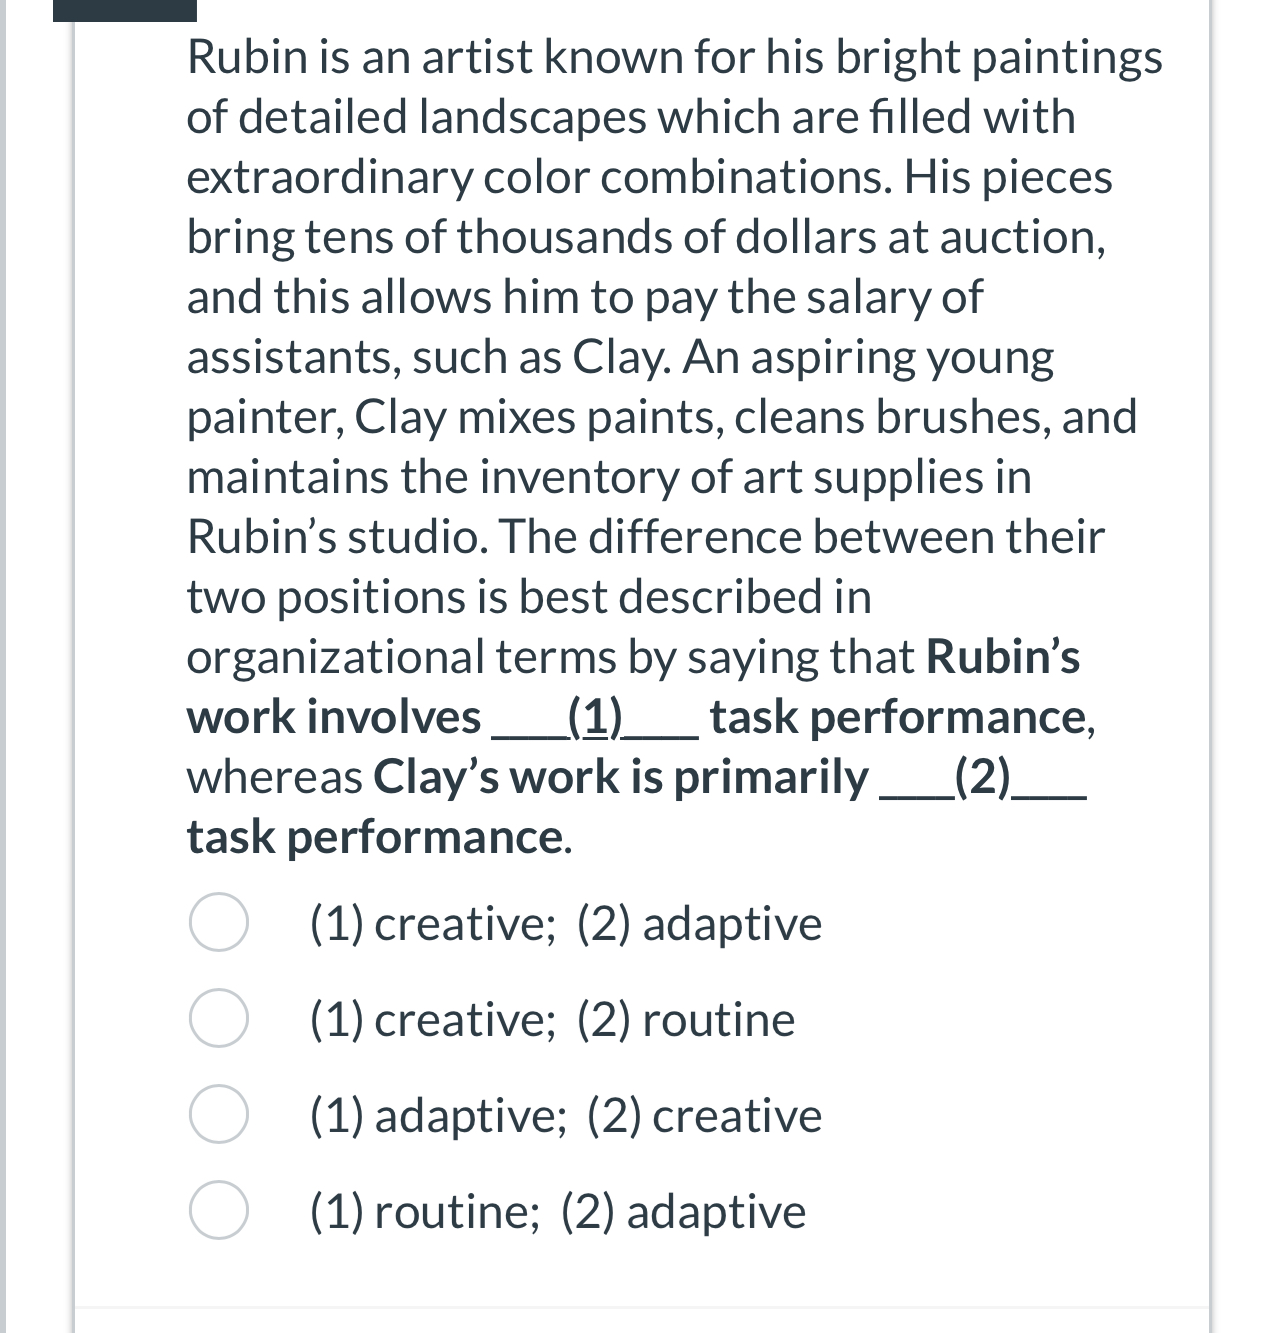Click the blank (2) in the question
The width and height of the screenshot is (1284, 1333).
click(983, 785)
